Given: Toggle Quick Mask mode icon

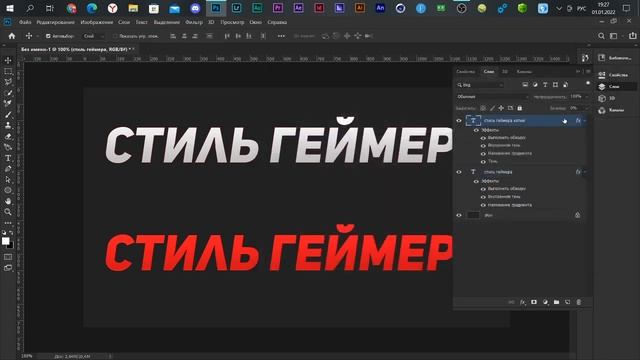Looking at the screenshot, I should click(x=8, y=257).
